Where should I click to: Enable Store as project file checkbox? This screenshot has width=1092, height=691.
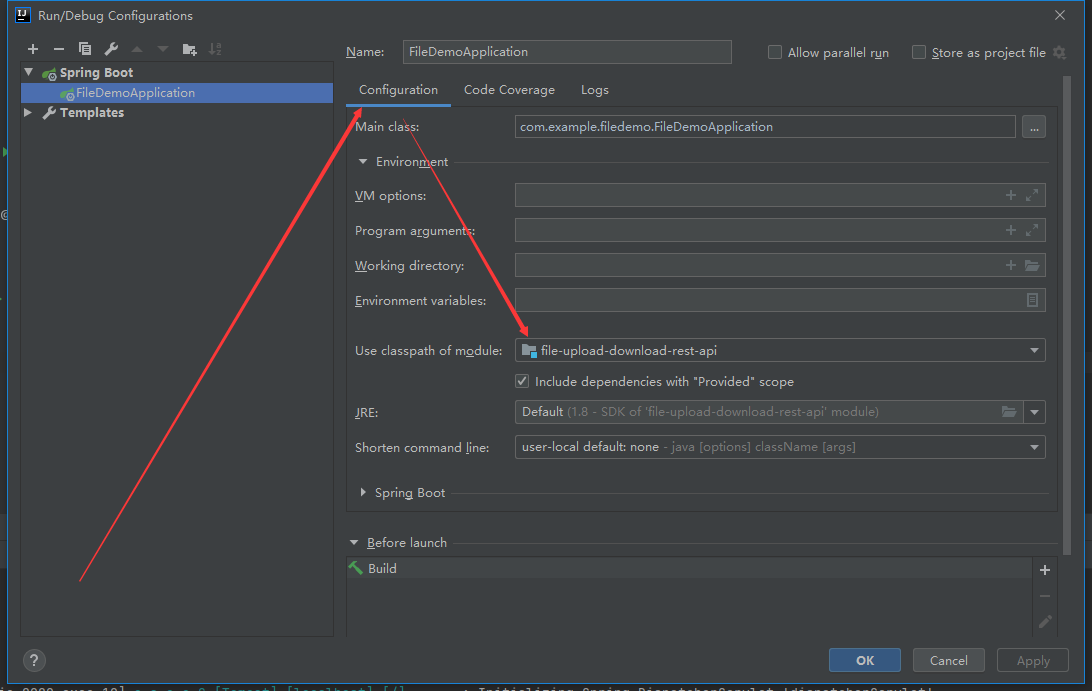coord(919,52)
